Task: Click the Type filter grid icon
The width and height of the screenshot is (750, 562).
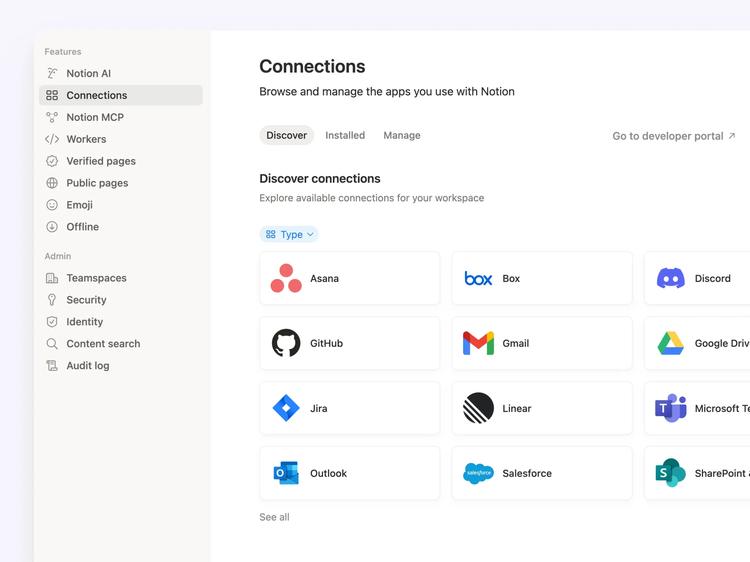Action: click(x=271, y=234)
